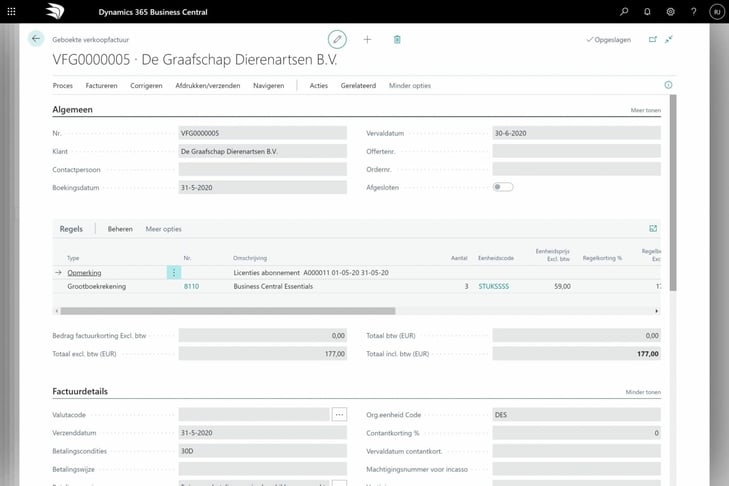This screenshot has width=729, height=486.
Task: Open the Corrigeren menu
Action: pyautogui.click(x=146, y=86)
